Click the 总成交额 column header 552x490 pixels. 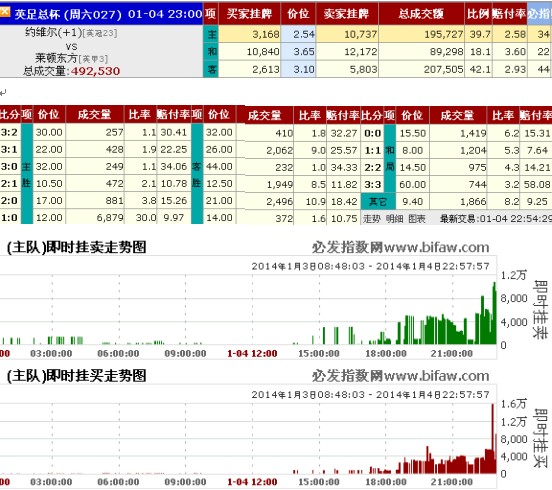tap(421, 14)
